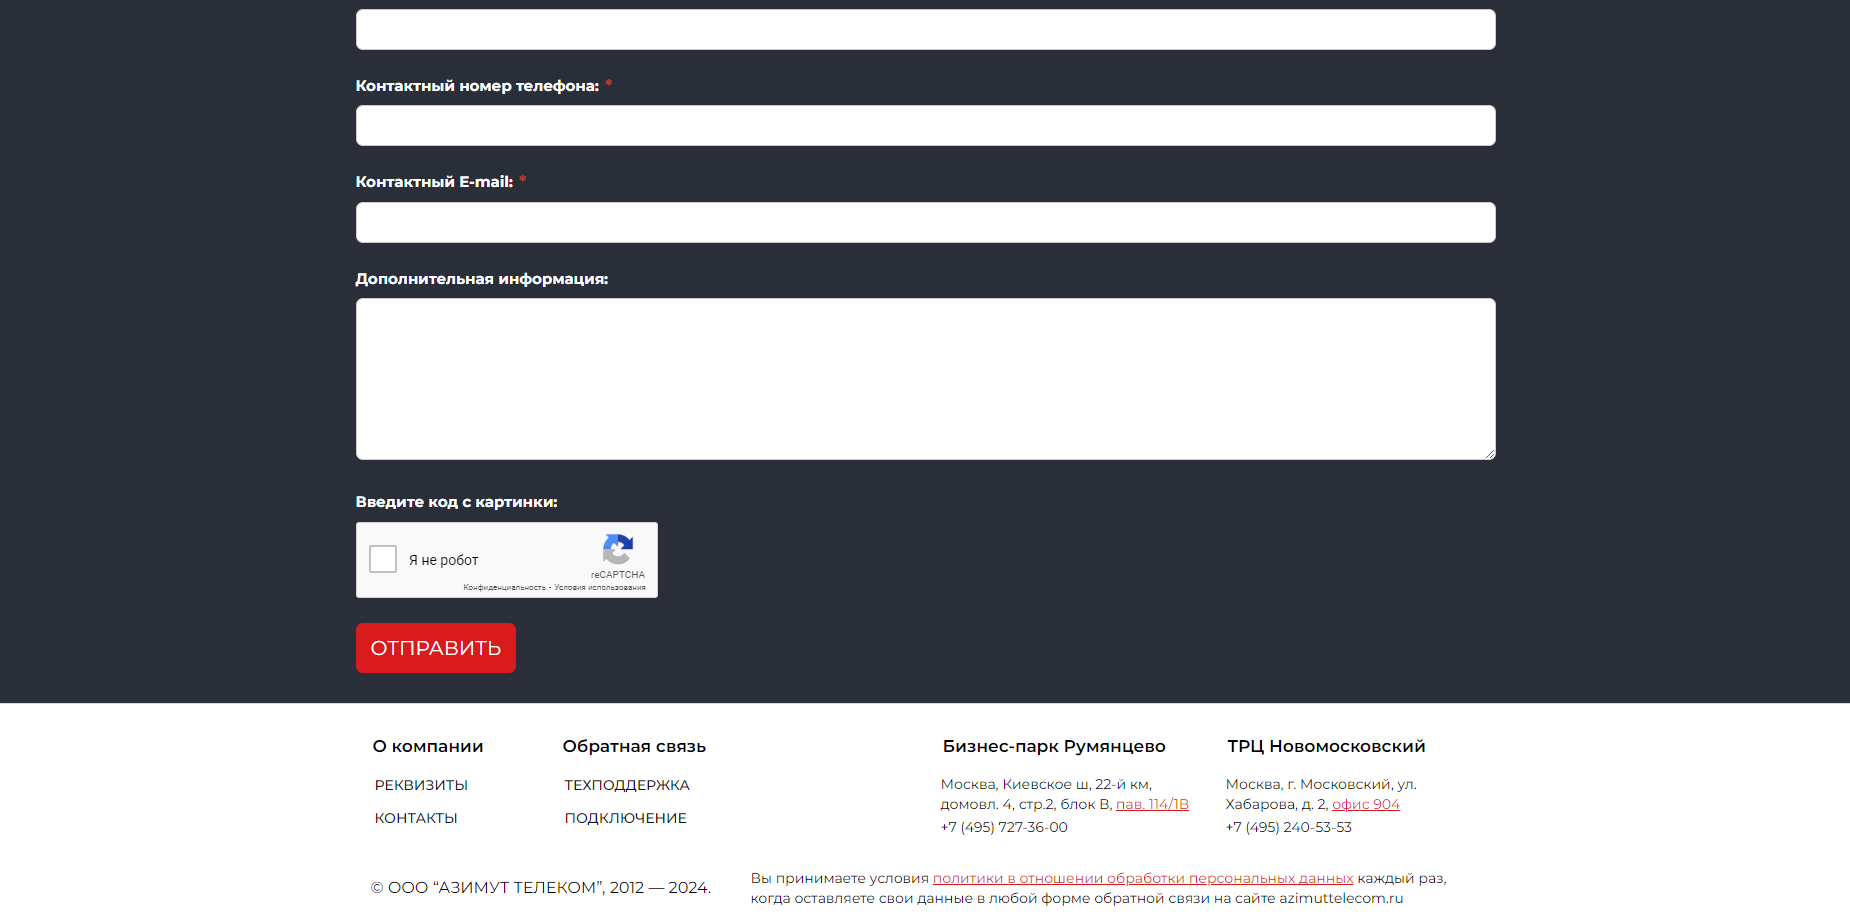Click inside the contact phone number field
The width and height of the screenshot is (1850, 922).
[925, 125]
